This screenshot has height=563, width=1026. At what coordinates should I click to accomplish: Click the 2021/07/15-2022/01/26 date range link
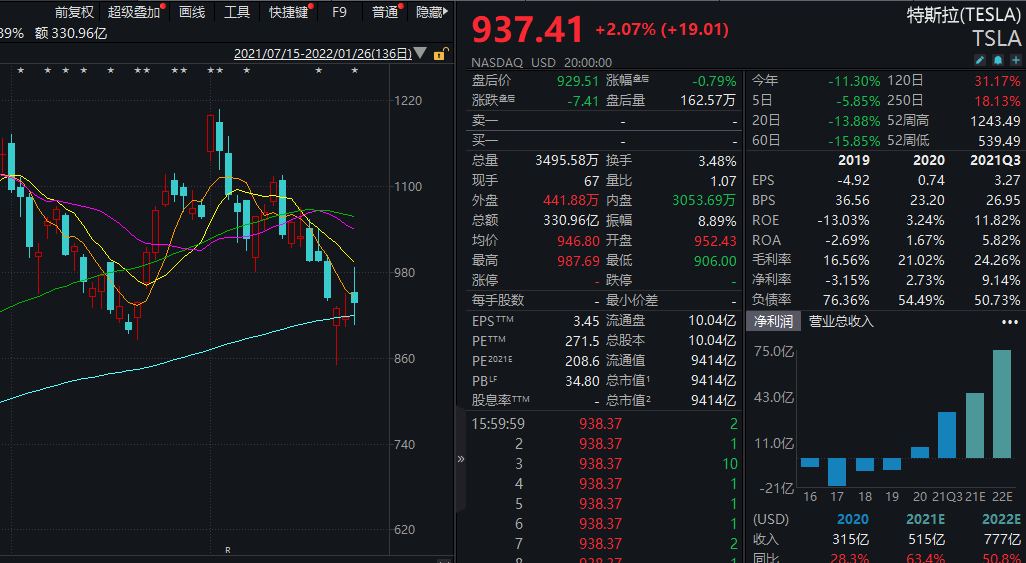point(322,54)
